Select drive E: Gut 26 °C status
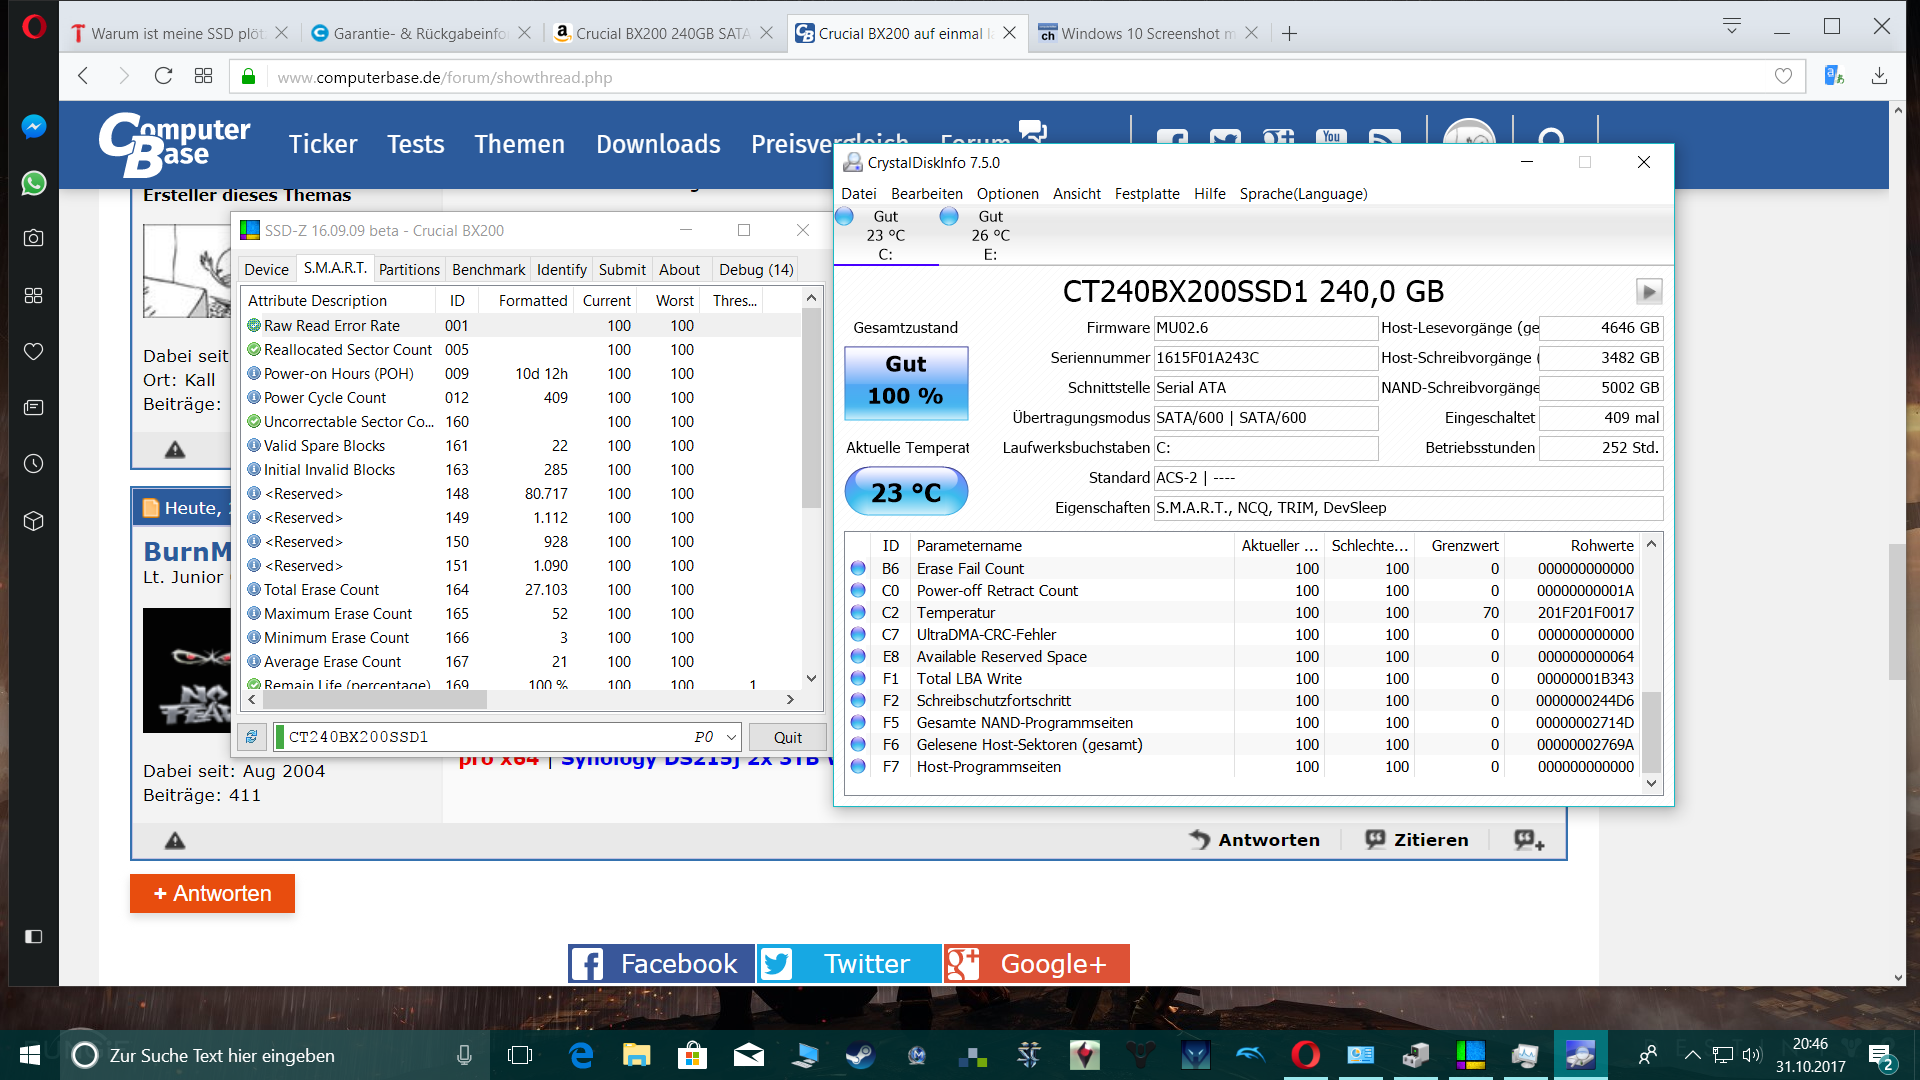The height and width of the screenshot is (1080, 1920). pyautogui.click(x=990, y=235)
